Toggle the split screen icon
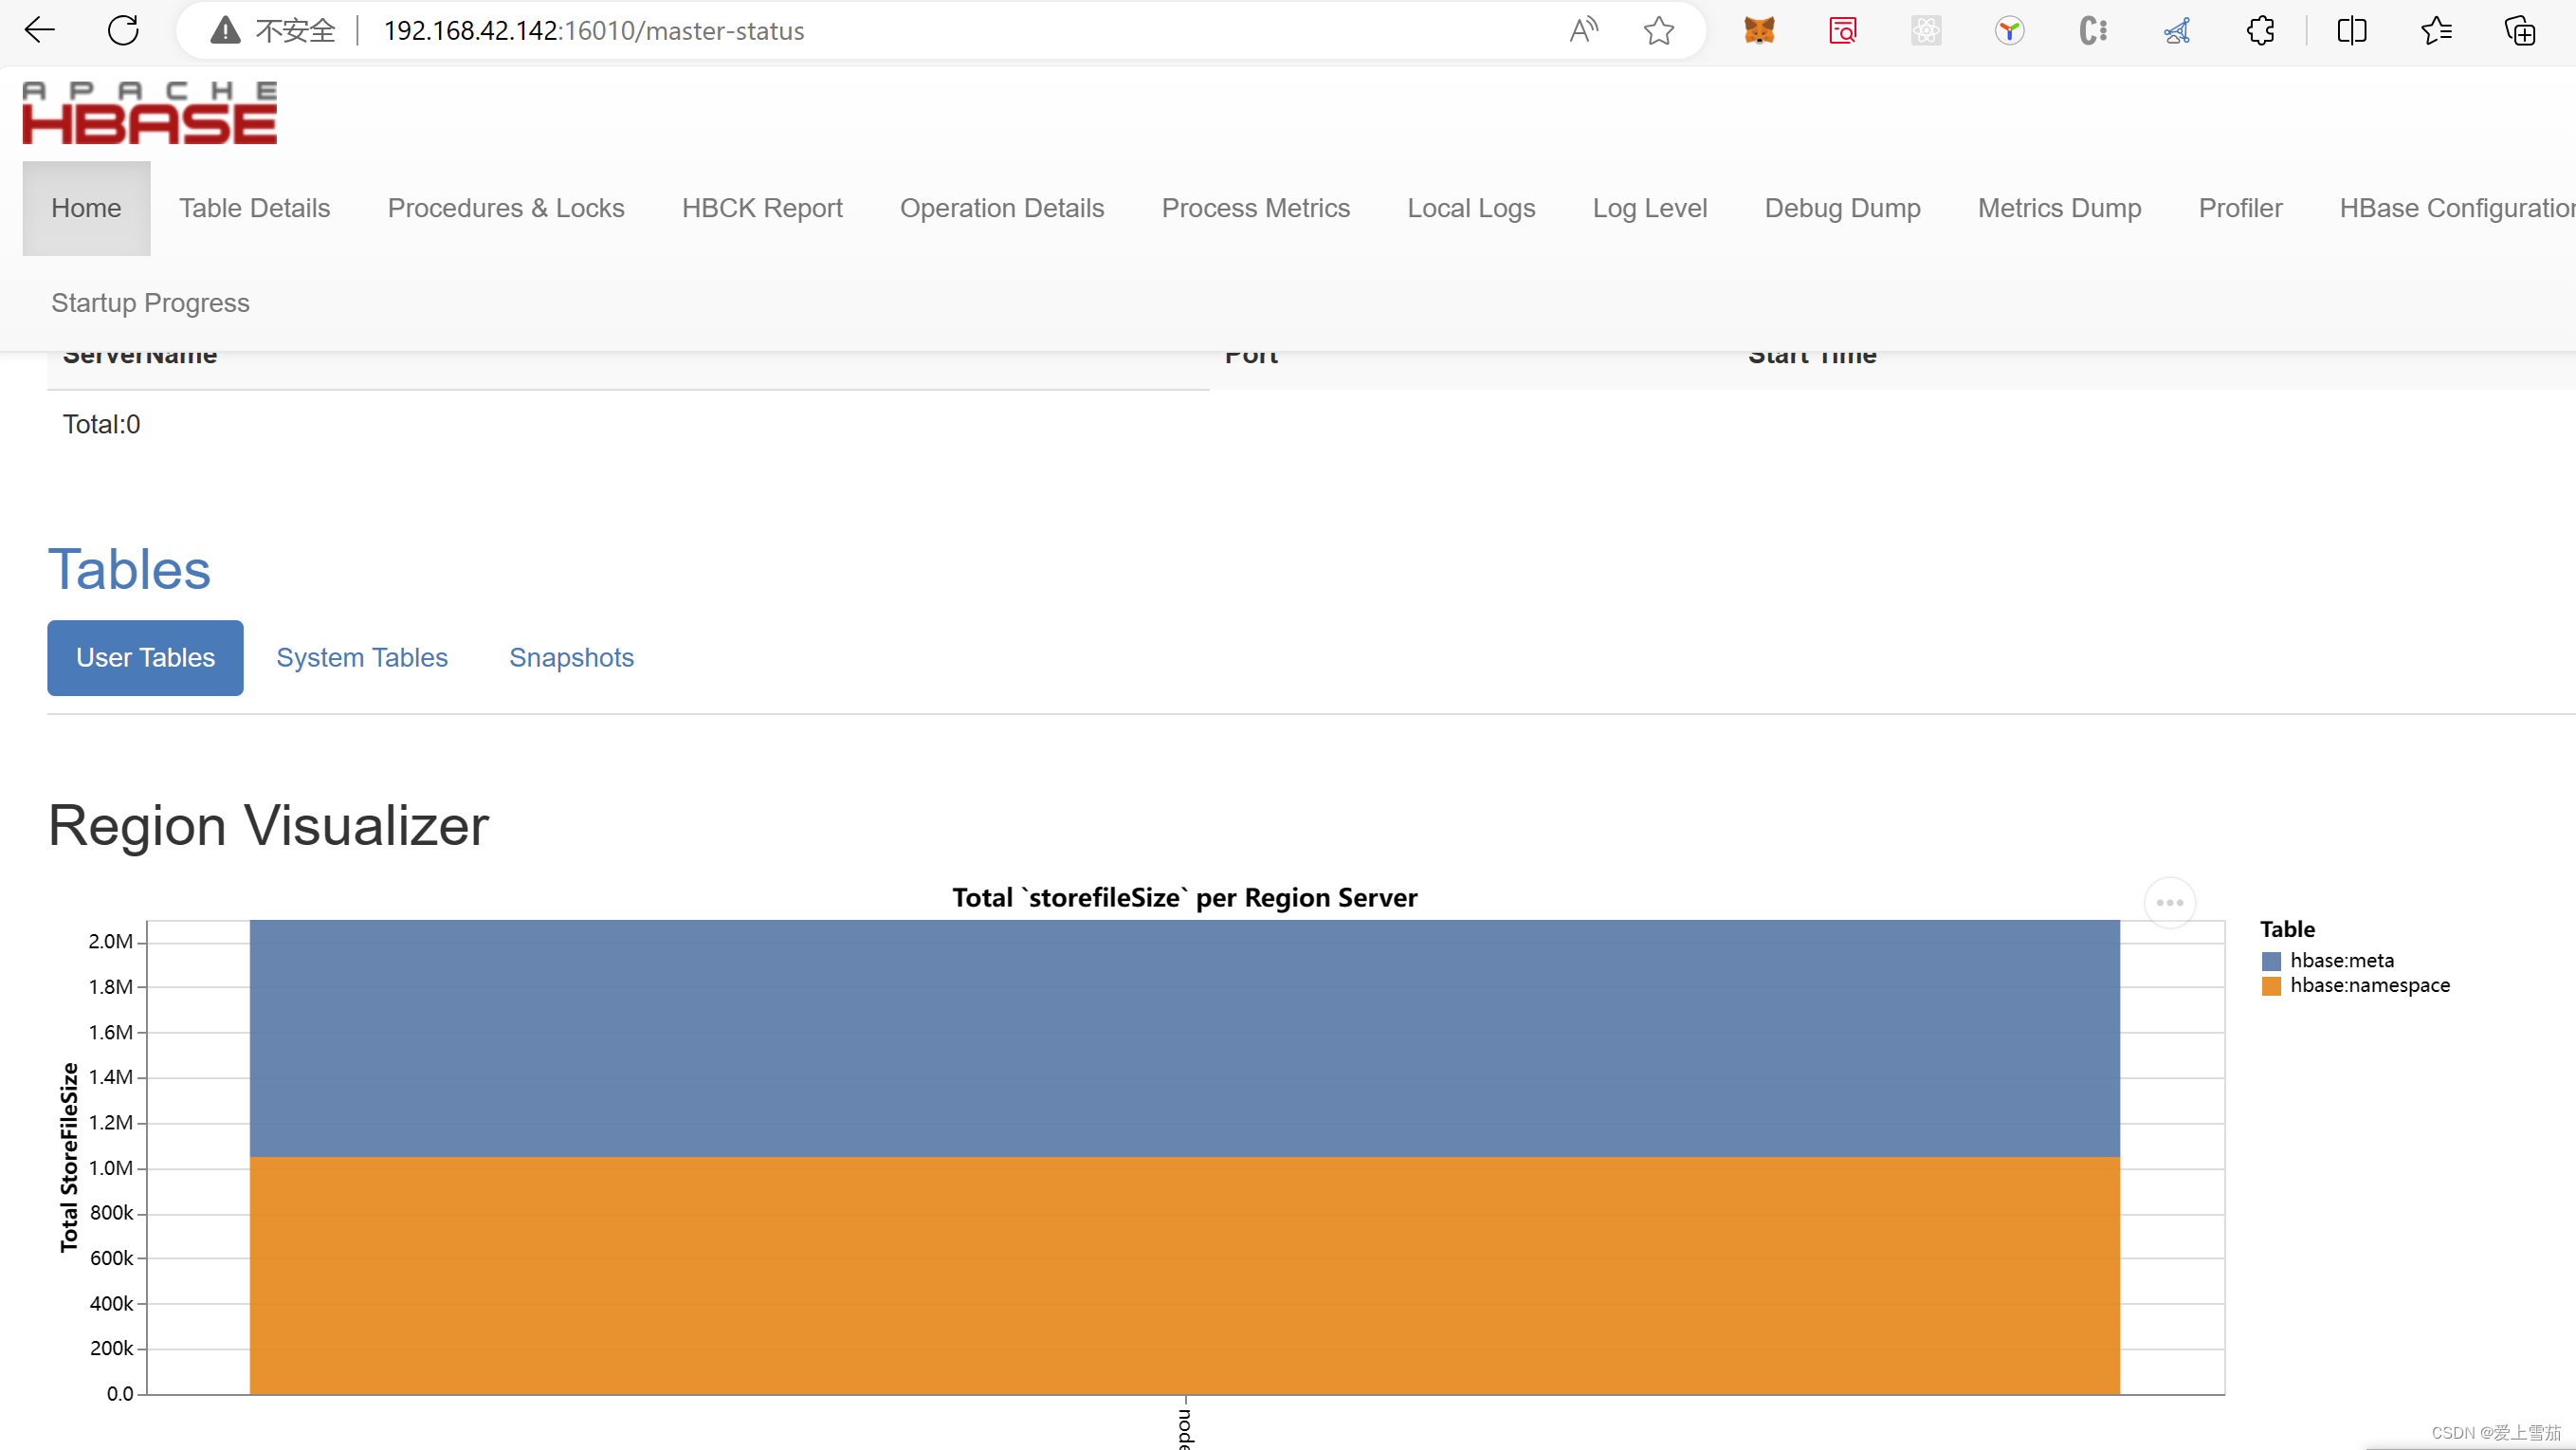This screenshot has height=1450, width=2576. pos(2352,30)
